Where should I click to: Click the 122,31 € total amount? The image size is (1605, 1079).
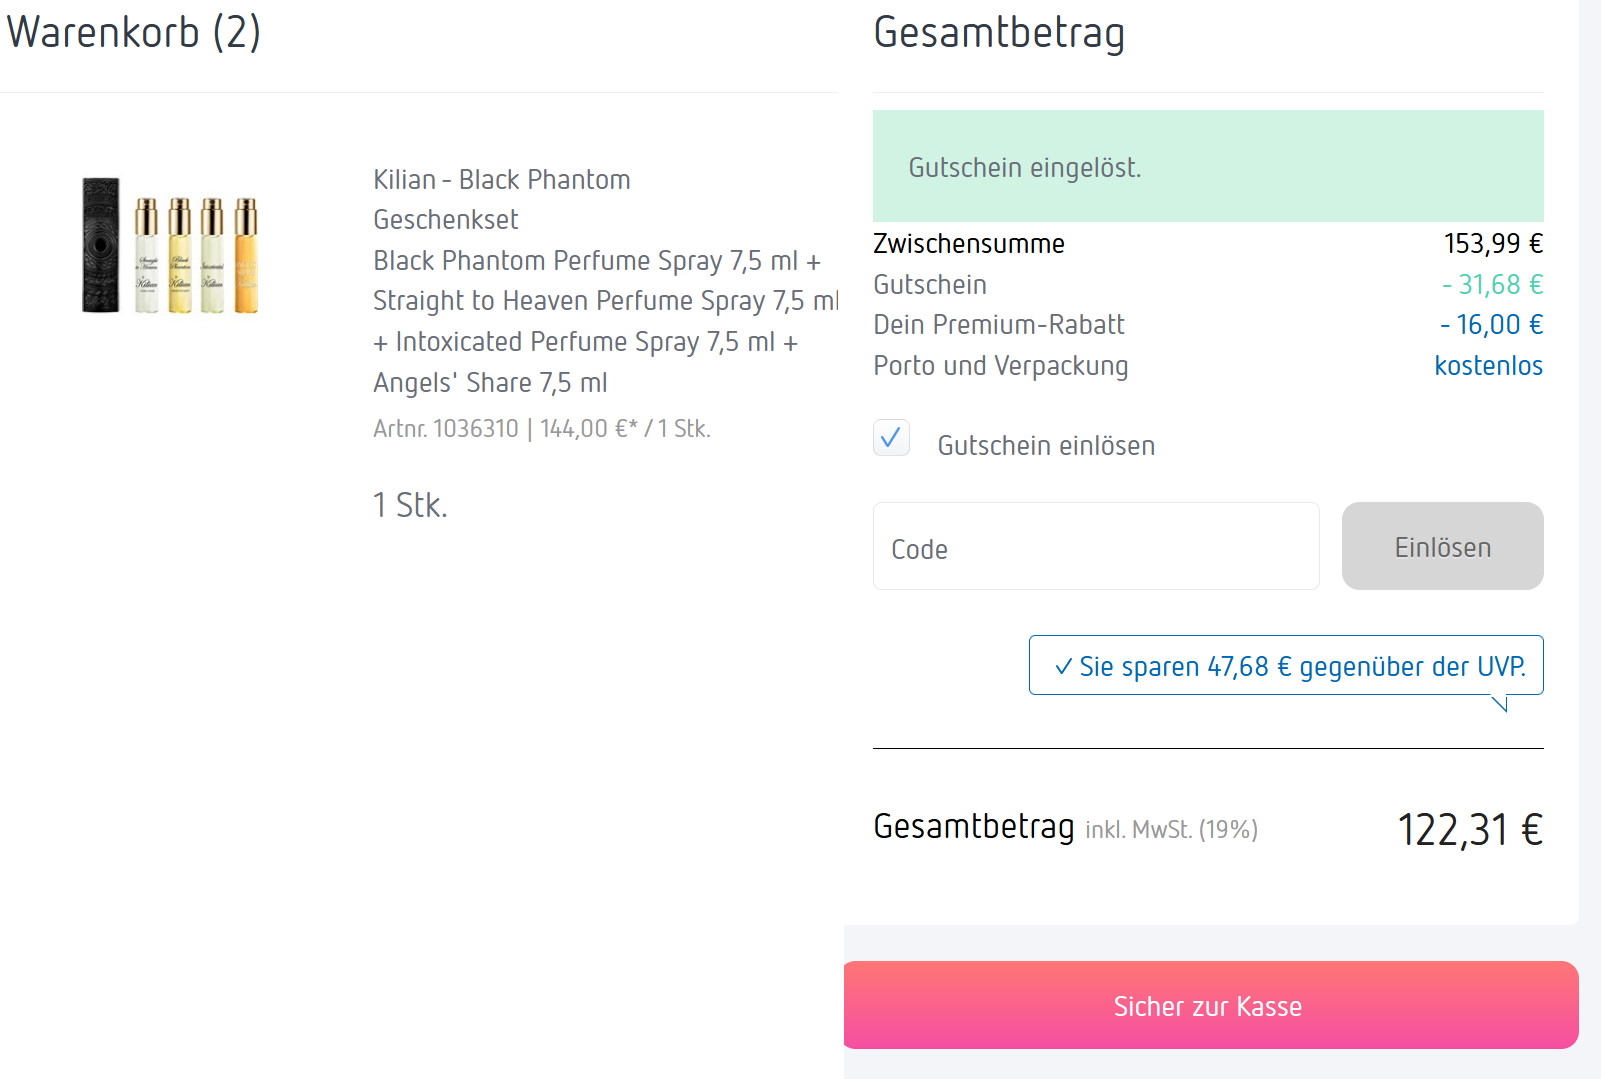click(1468, 830)
